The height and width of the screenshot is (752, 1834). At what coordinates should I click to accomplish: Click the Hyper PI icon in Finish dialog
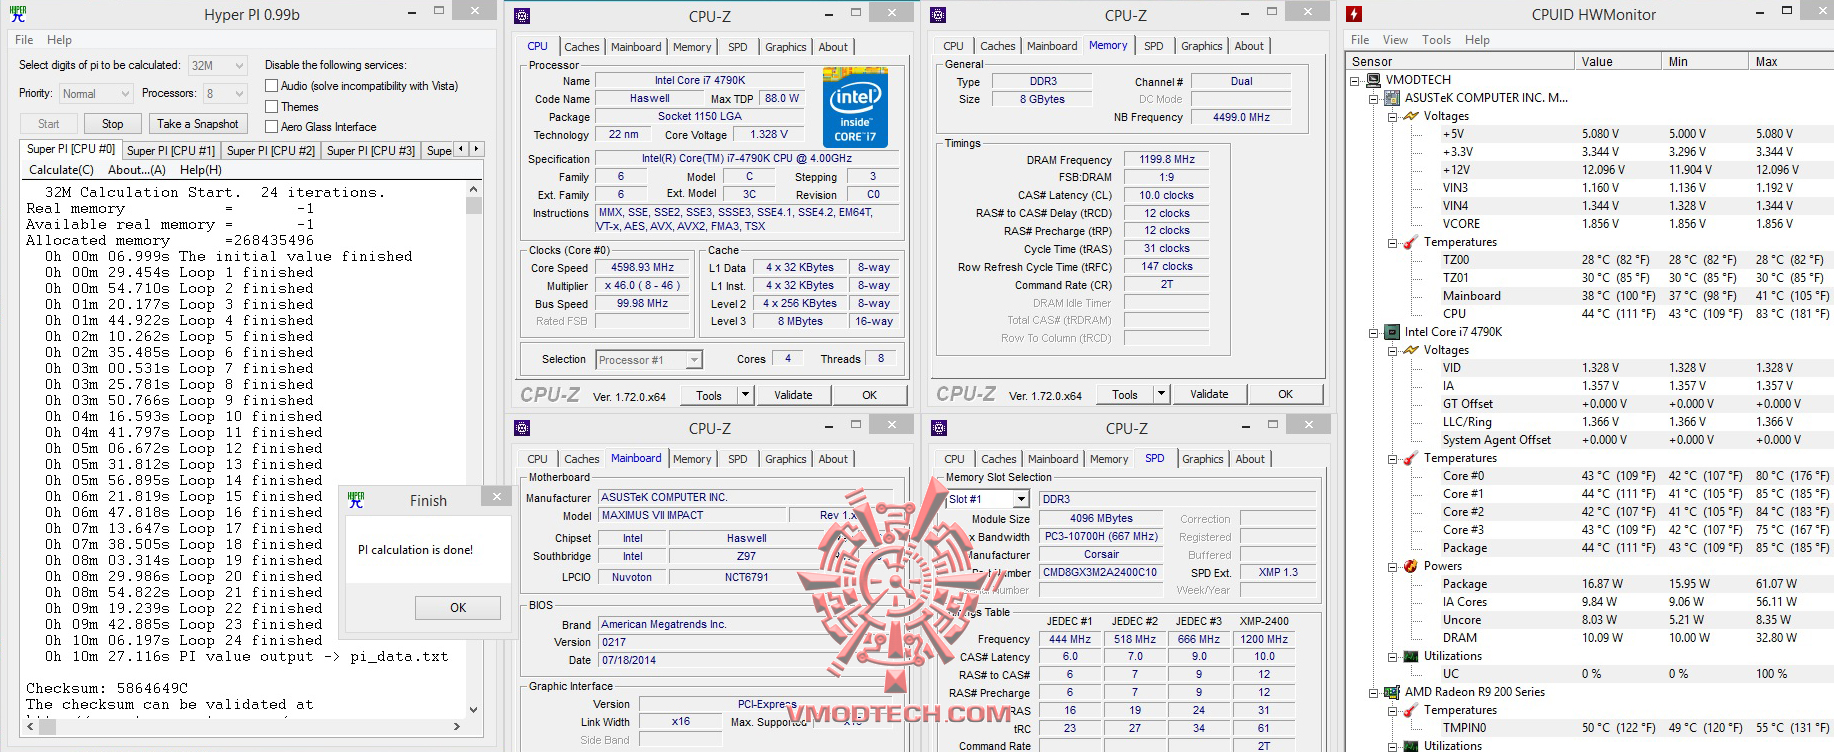click(356, 500)
